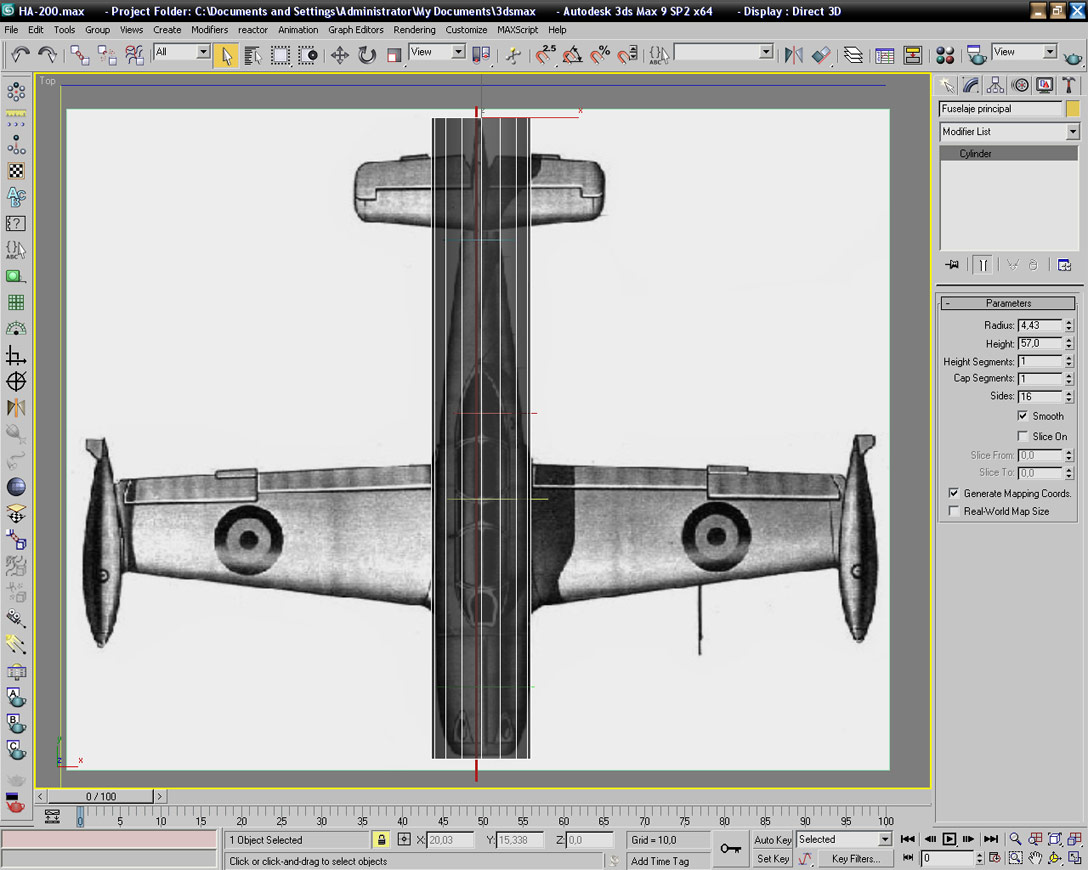Open the Motion command panel tab

pyautogui.click(x=1020, y=85)
